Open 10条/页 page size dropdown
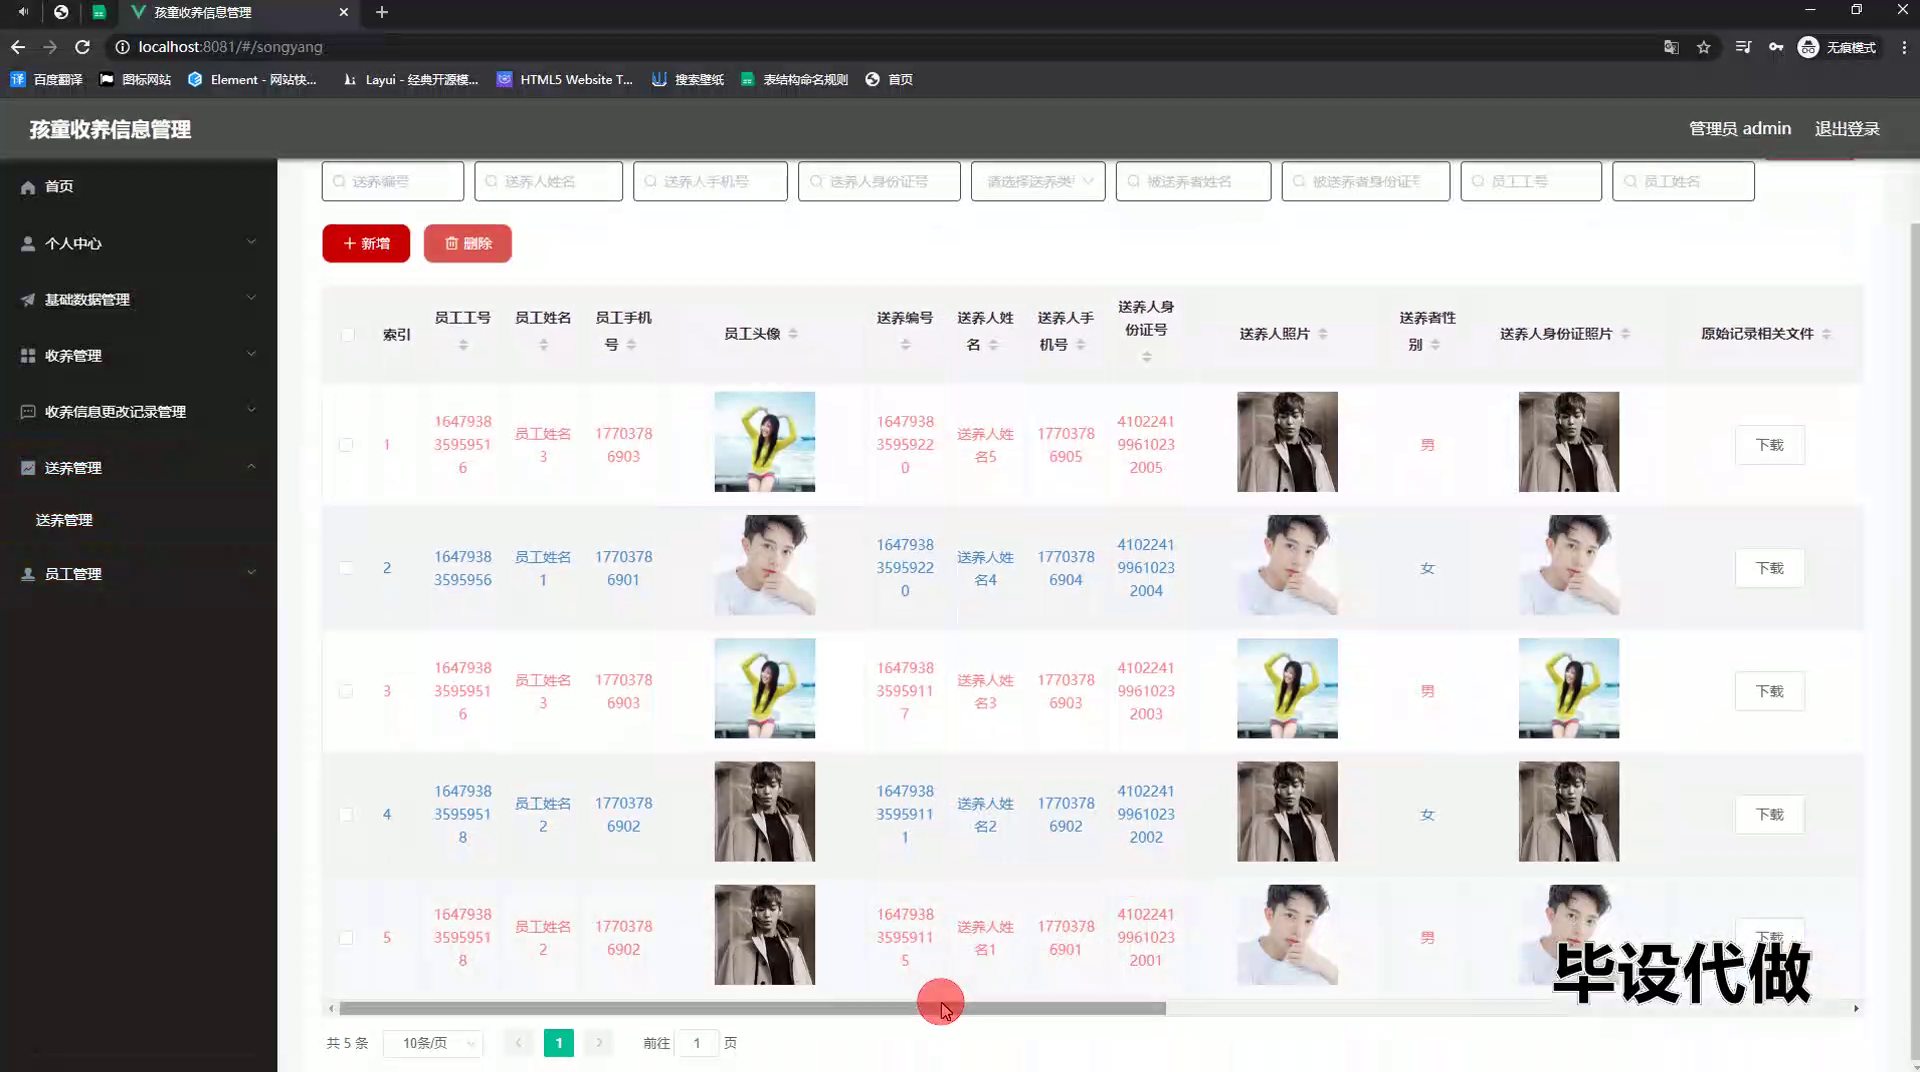This screenshot has height=1072, width=1920. click(433, 1043)
